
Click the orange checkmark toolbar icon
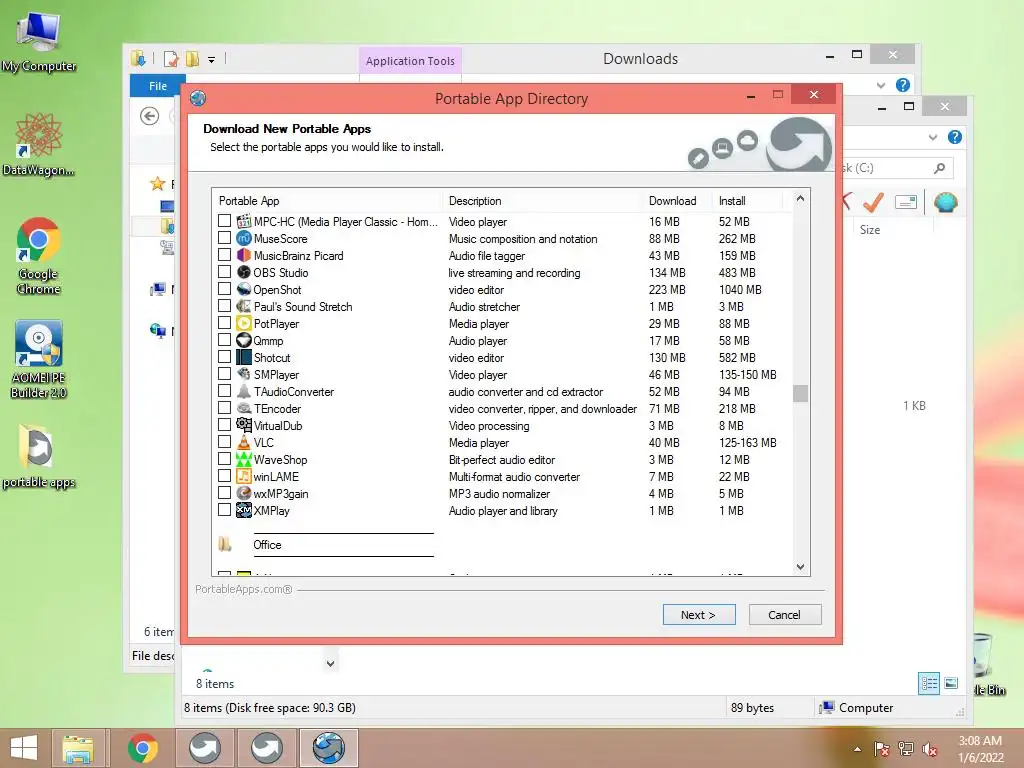[x=873, y=202]
